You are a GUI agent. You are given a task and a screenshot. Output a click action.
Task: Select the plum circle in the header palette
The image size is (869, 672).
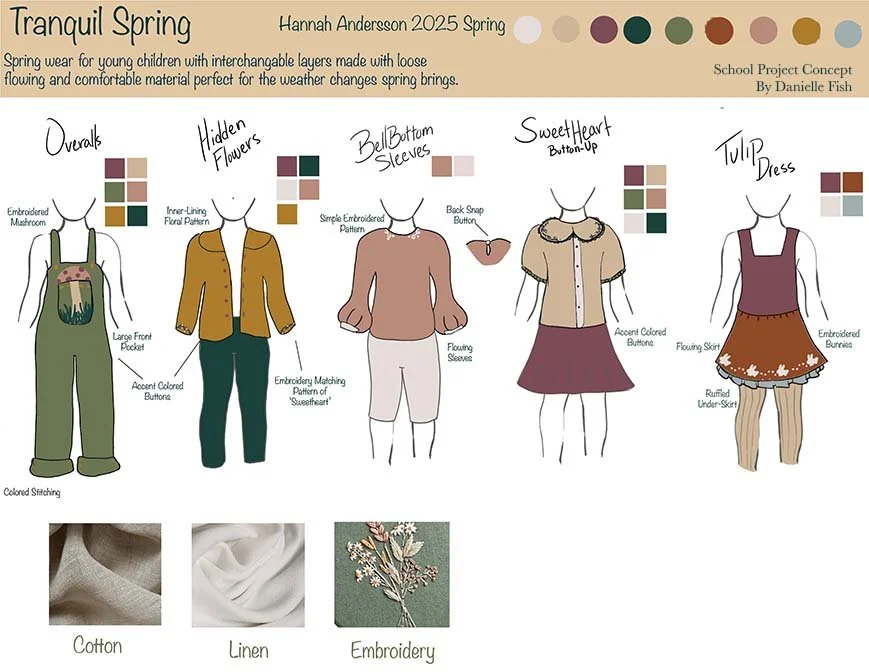click(604, 29)
